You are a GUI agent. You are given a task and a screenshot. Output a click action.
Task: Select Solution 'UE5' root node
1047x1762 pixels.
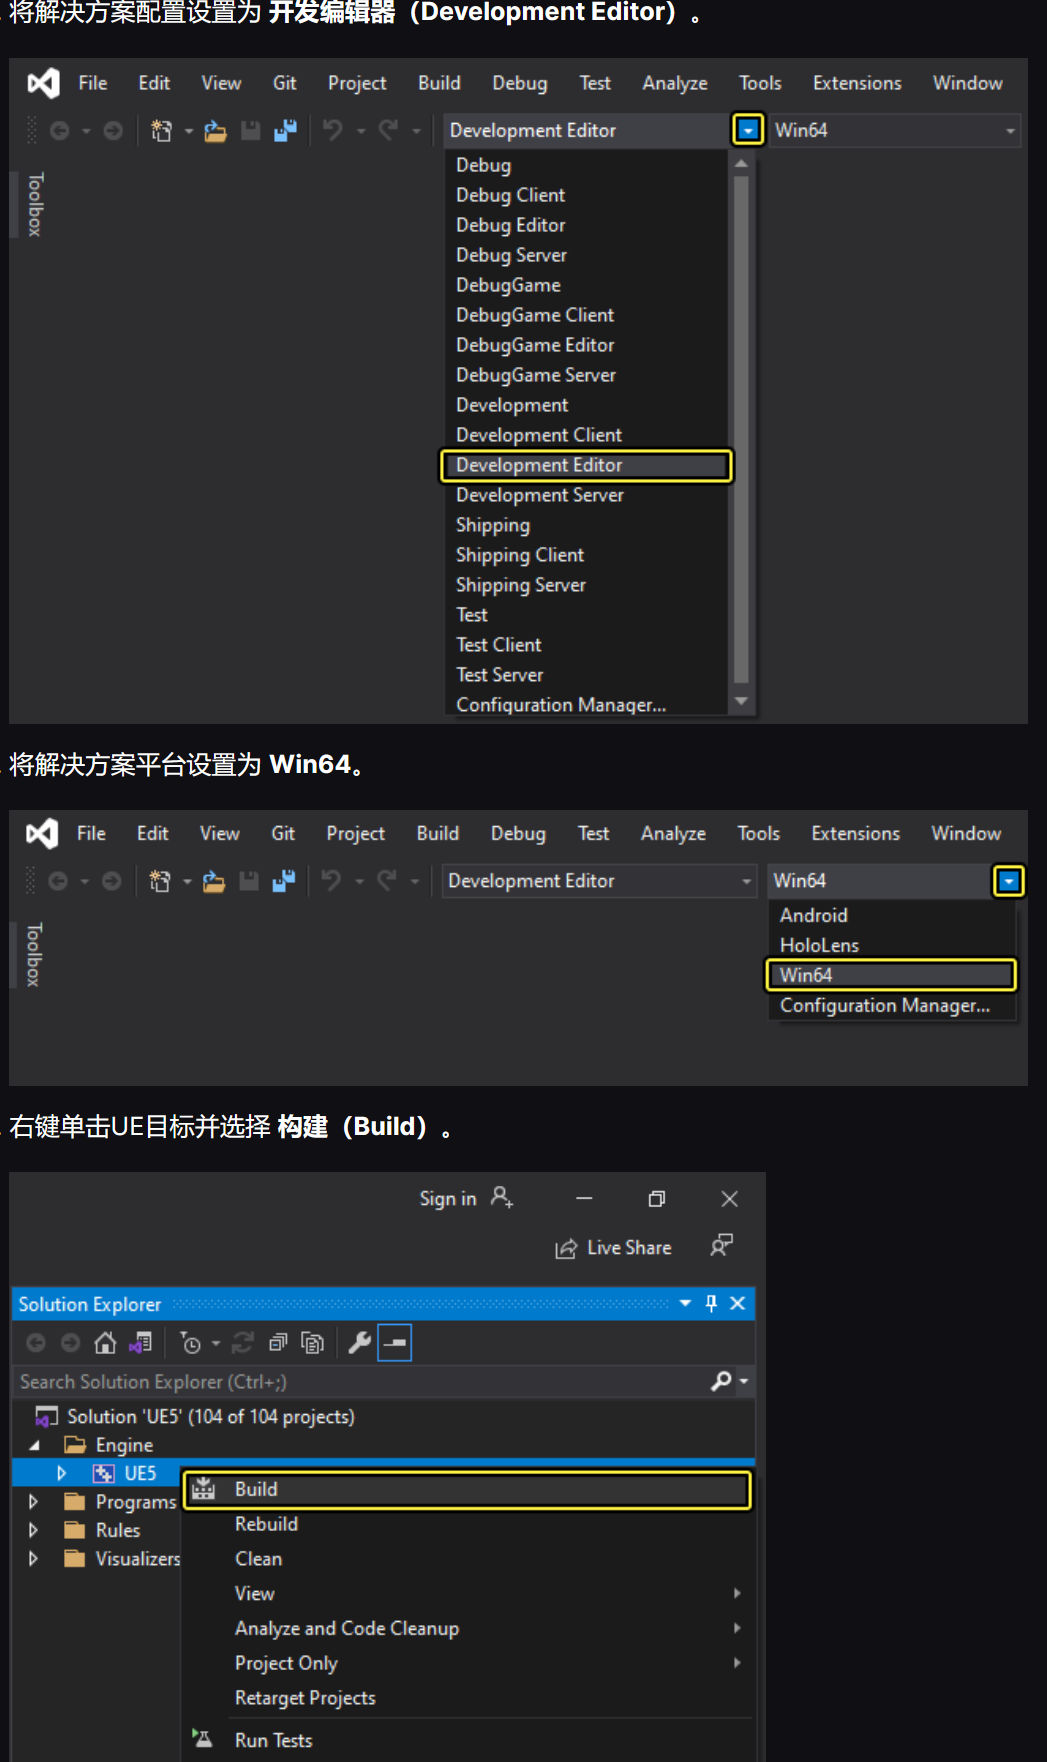(x=211, y=1416)
